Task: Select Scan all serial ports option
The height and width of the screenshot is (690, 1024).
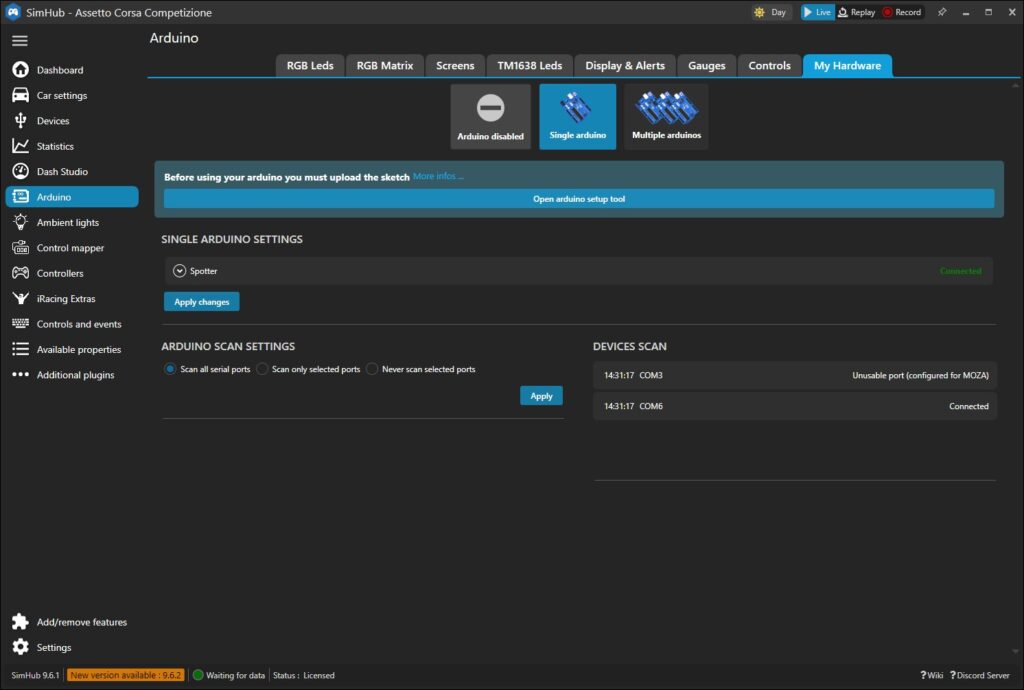Action: (170, 369)
